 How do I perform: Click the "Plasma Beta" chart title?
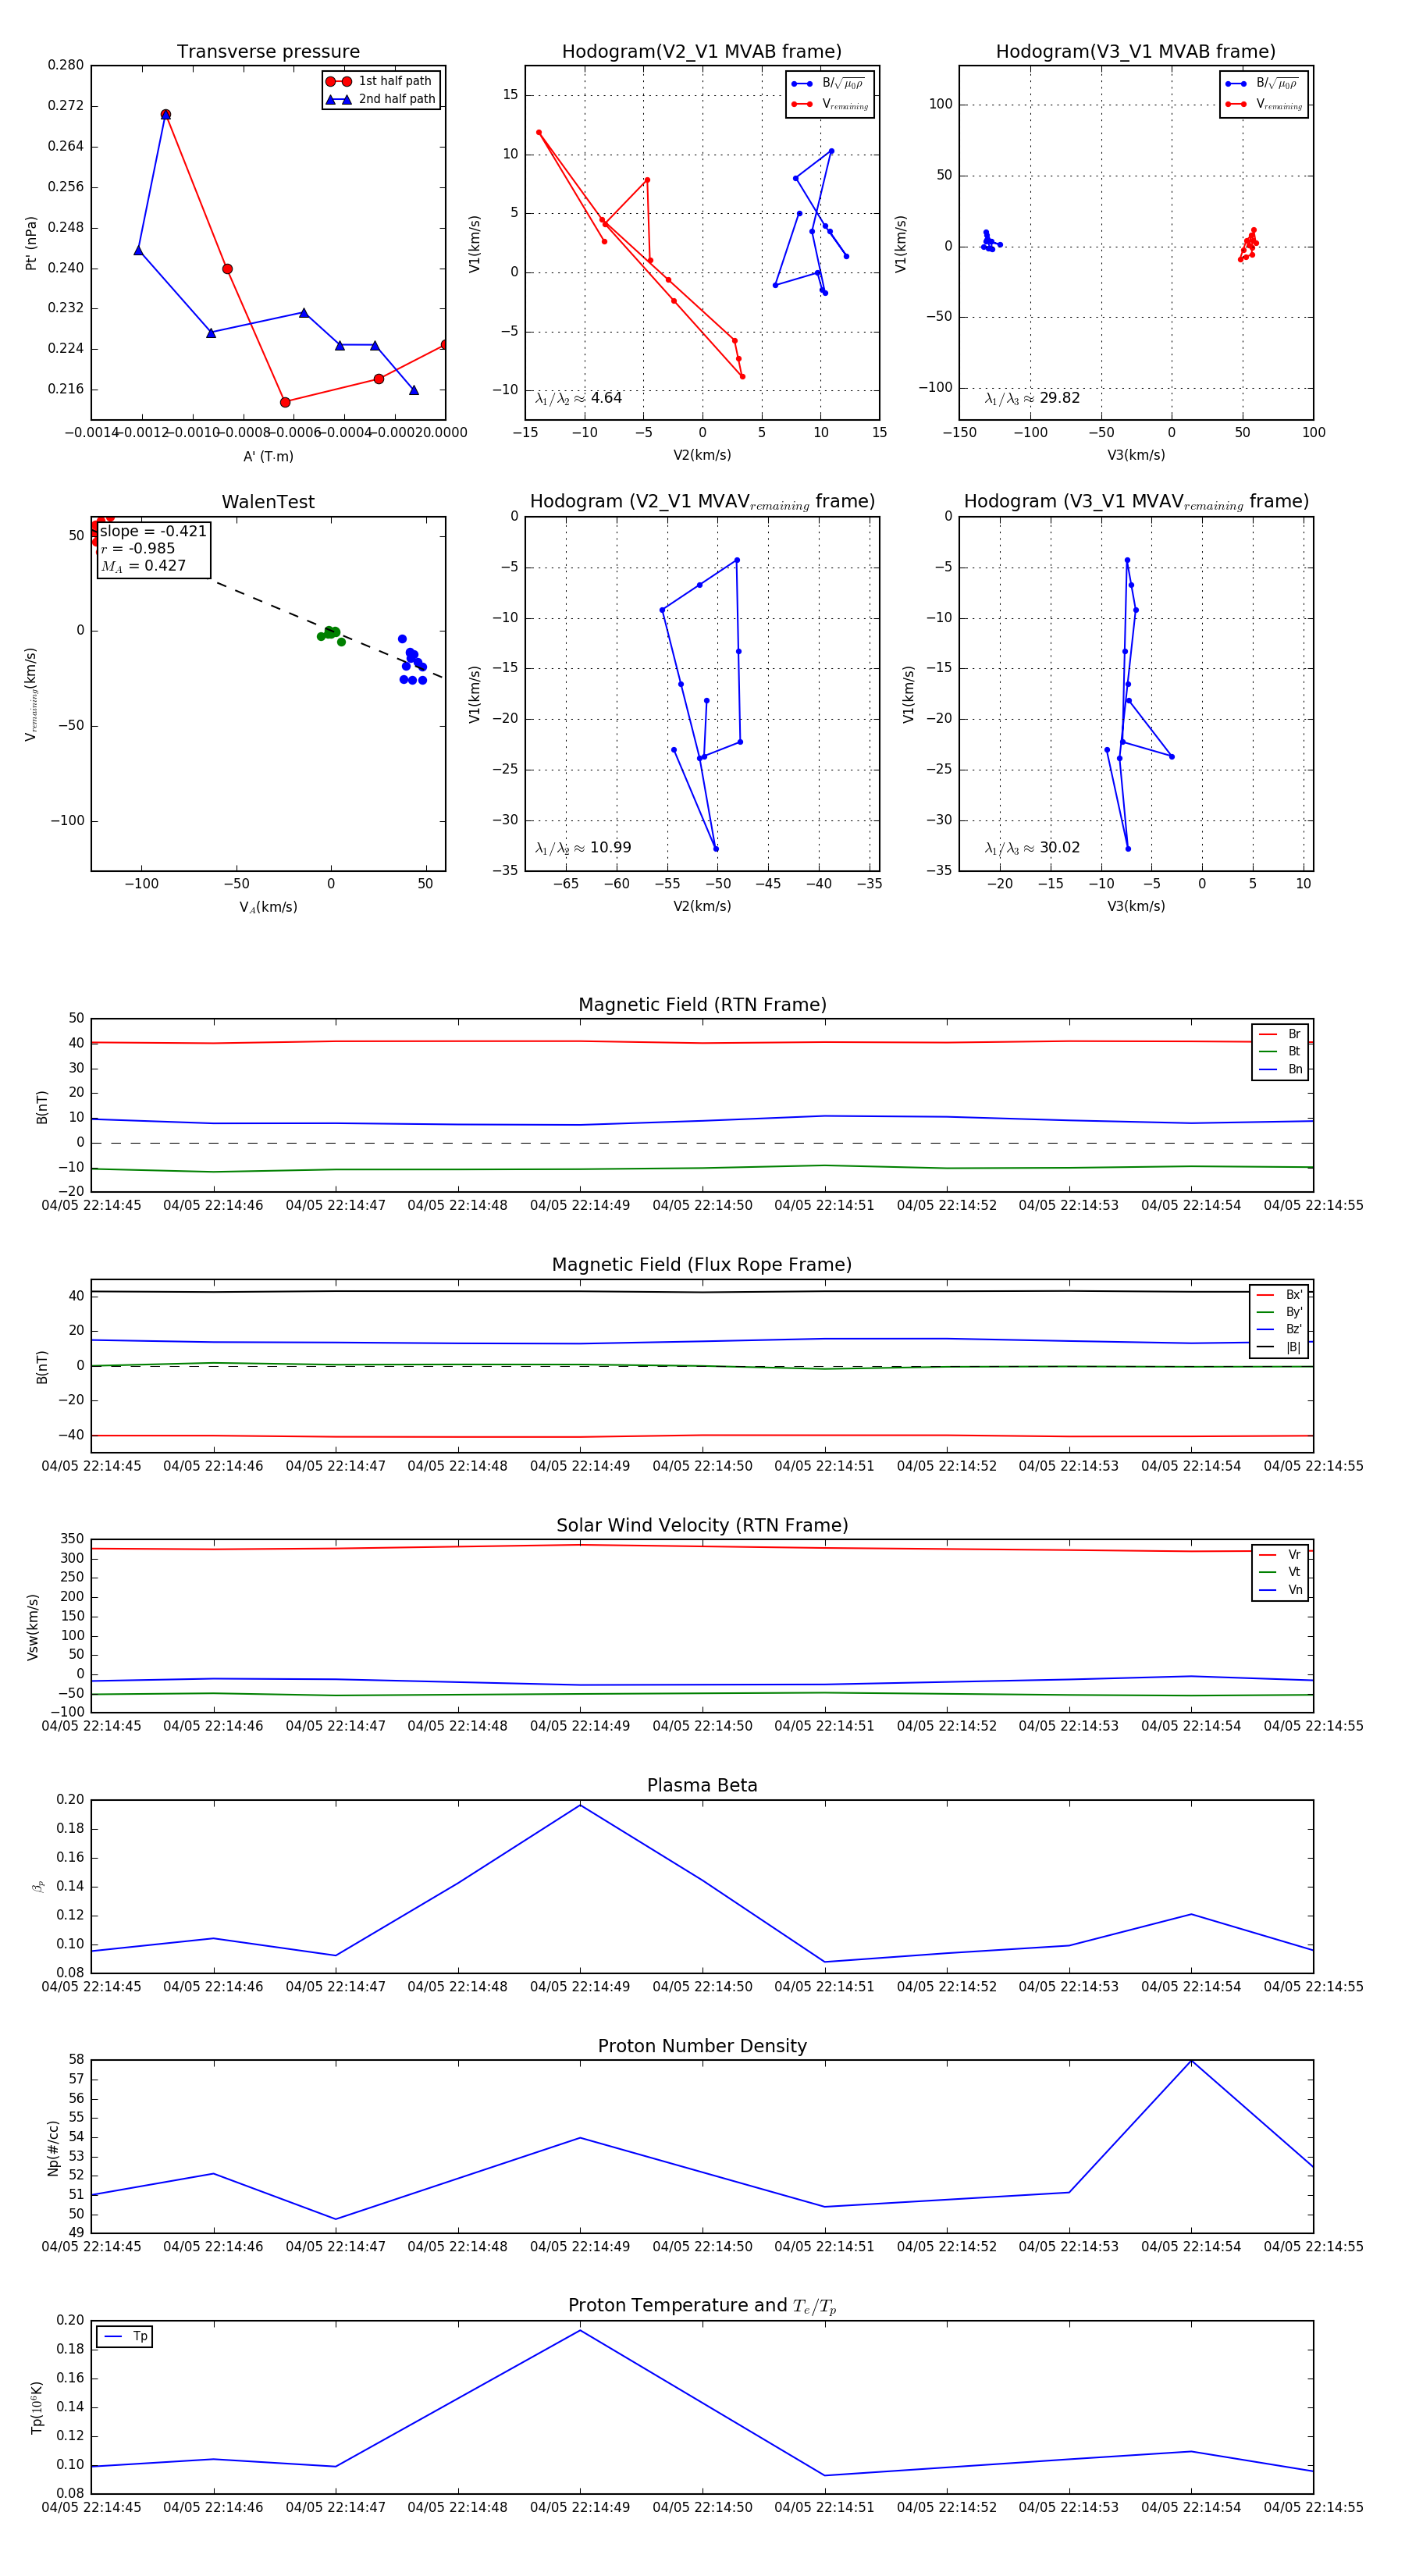point(702,1786)
